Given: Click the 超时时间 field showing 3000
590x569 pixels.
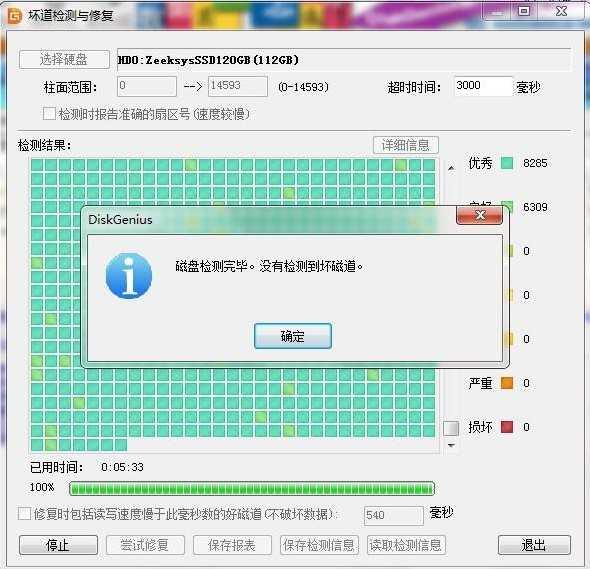Looking at the screenshot, I should [483, 86].
